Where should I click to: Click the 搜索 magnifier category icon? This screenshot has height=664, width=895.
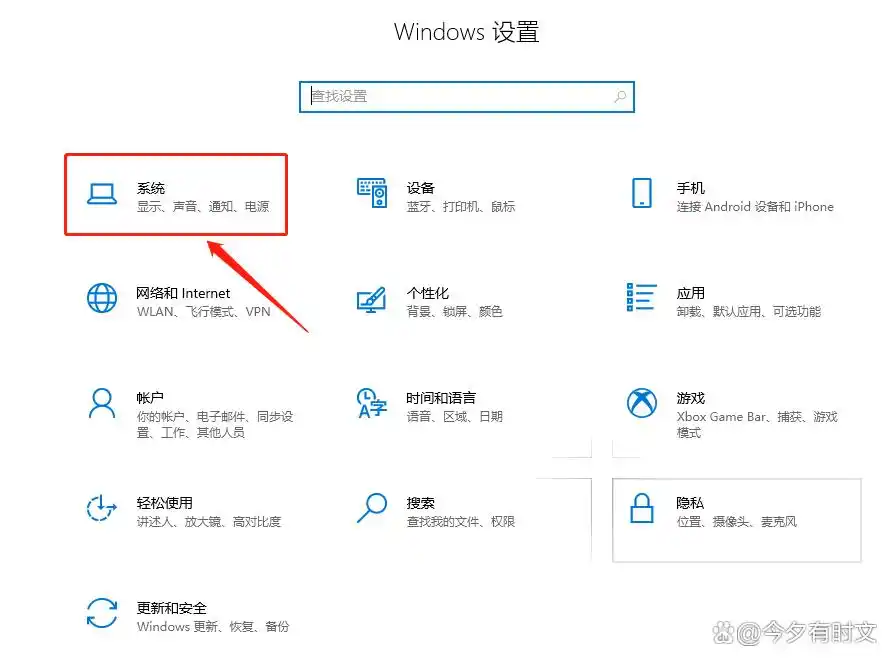372,508
